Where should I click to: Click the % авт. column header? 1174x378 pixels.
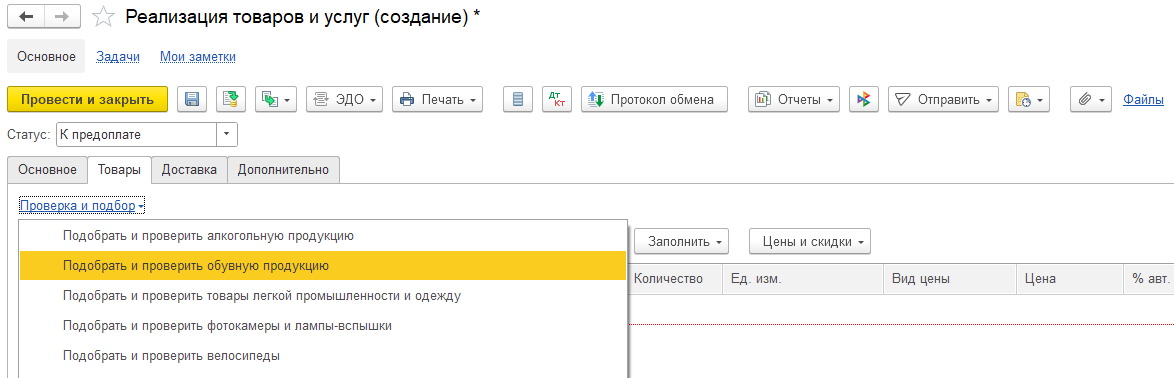click(1149, 279)
